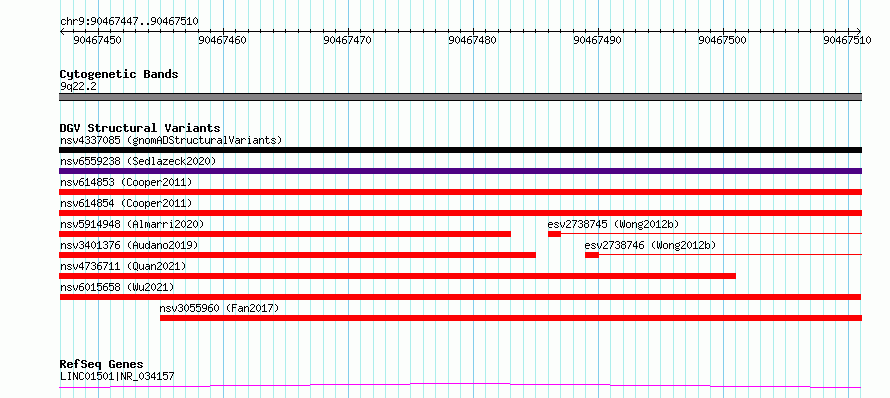Click the chr9:90467447..90467510 region label

[x=129, y=22]
